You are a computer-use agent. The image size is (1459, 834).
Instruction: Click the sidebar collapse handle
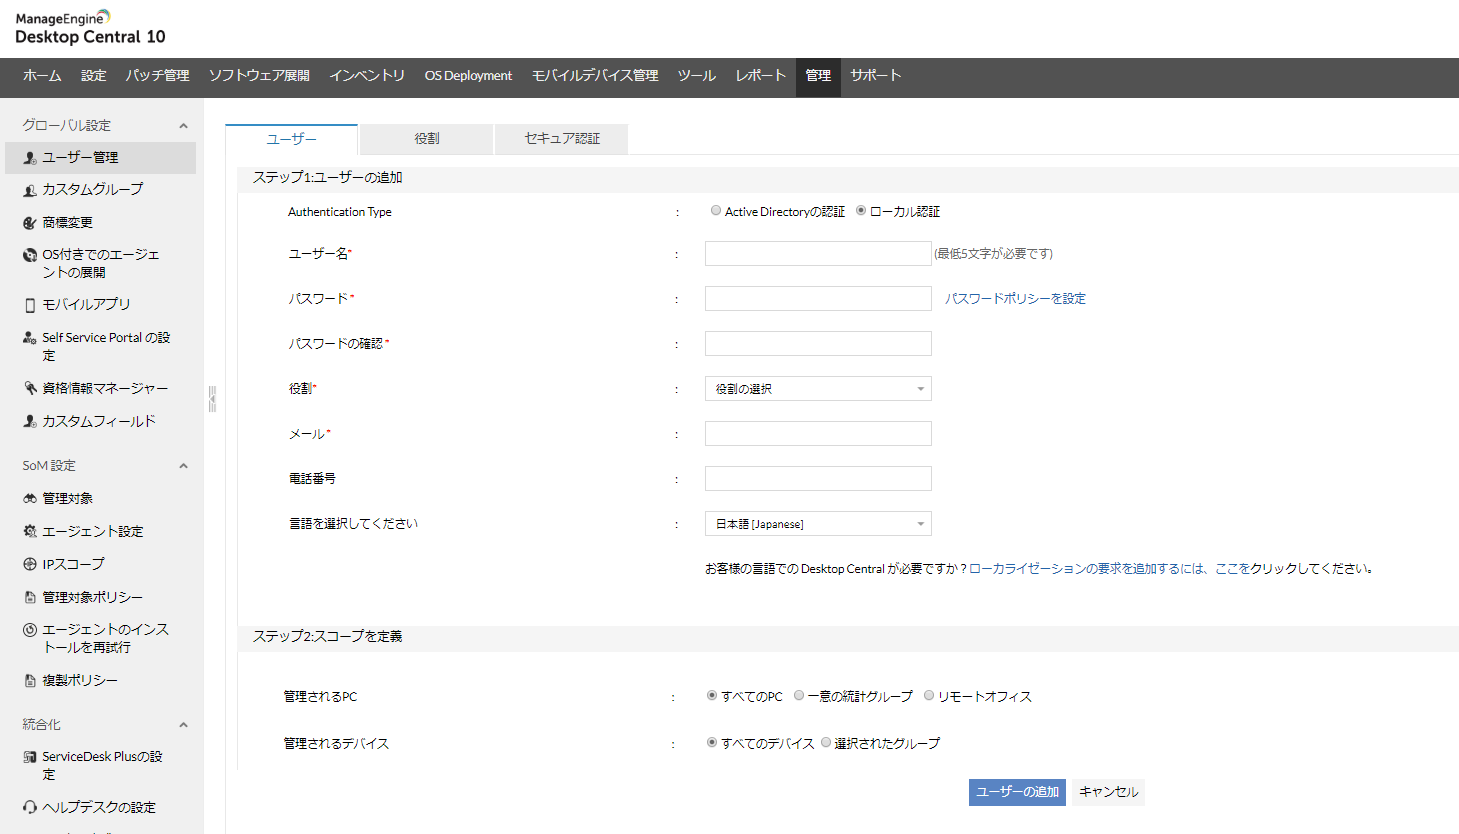tap(212, 399)
